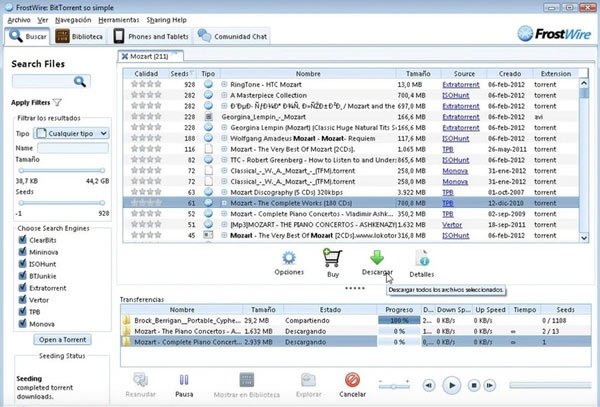
Task: Cancel transfer with red Cancelar icon
Action: [352, 380]
